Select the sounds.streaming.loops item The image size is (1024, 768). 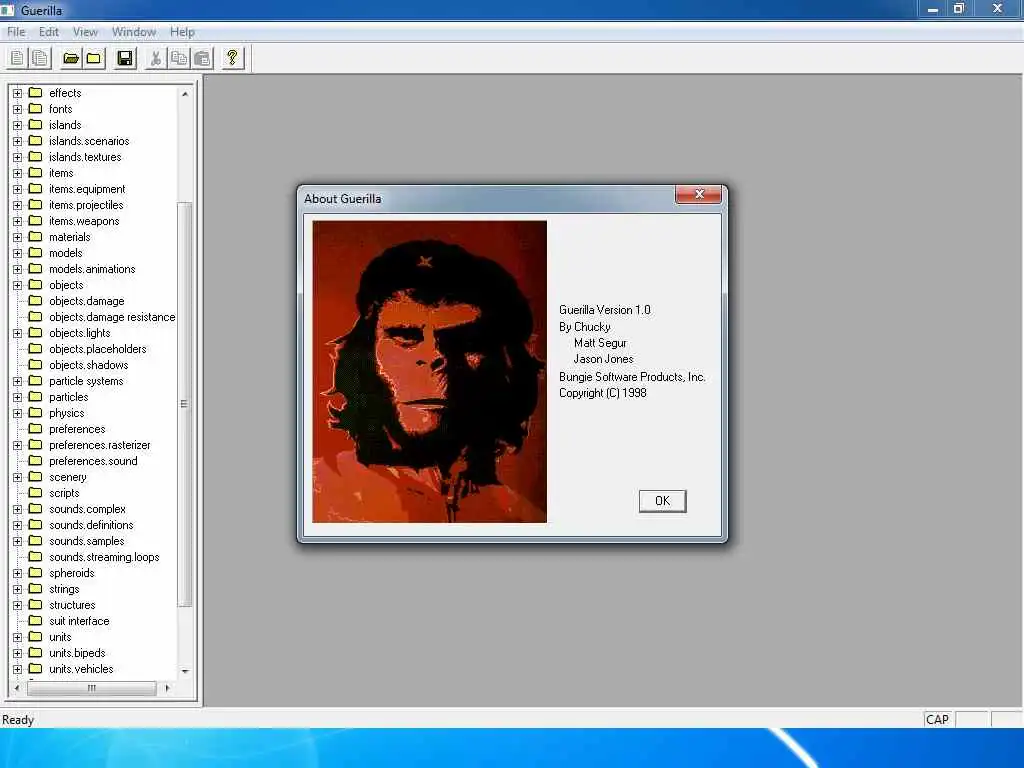click(x=104, y=556)
